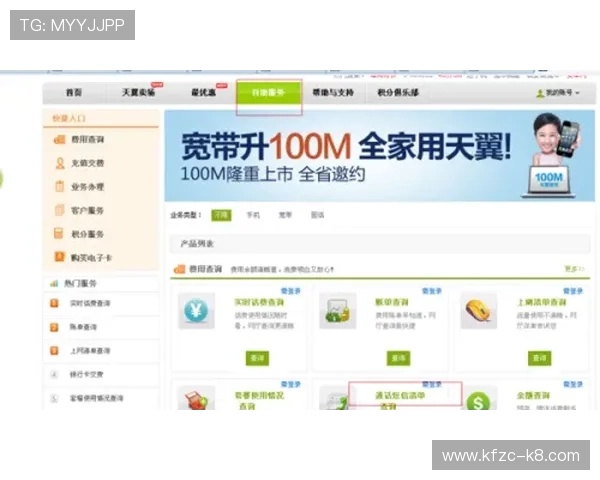Image resolution: width=600 pixels, height=480 pixels.
Task: Click the 需登录 tag on the 实时话费查询 card
Action: (291, 291)
